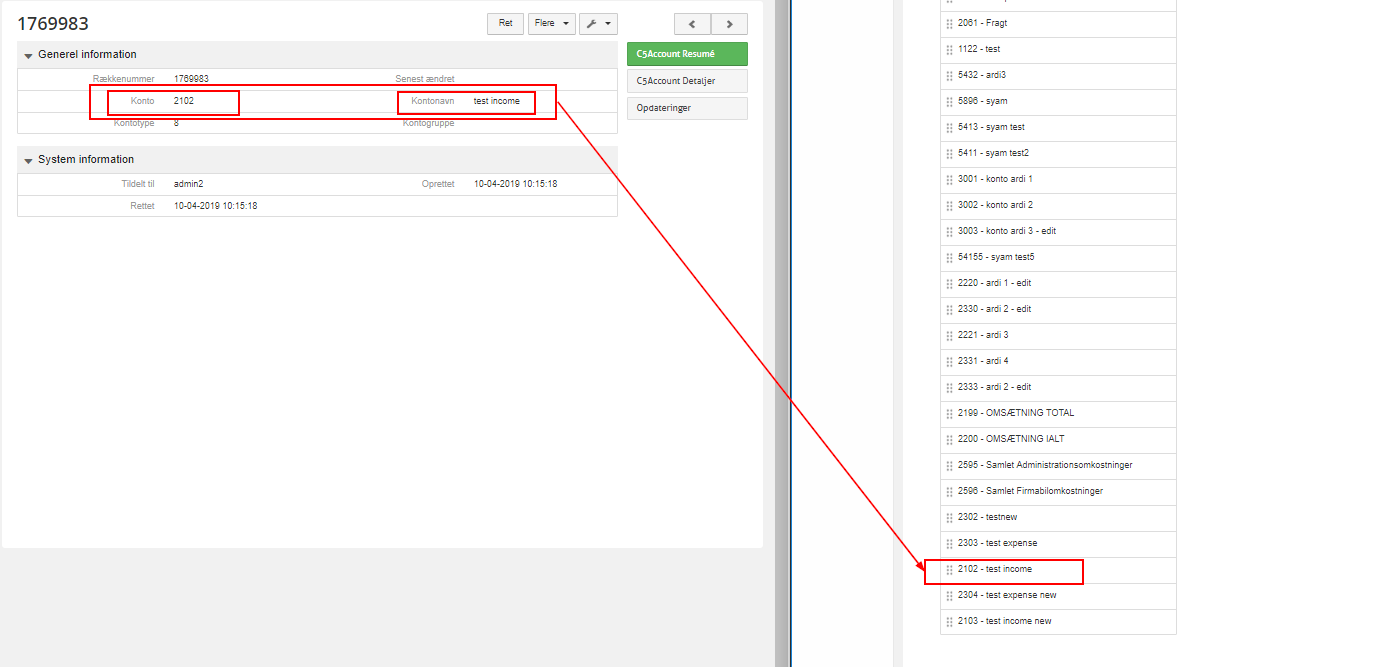This screenshot has width=1395, height=667.
Task: Click the admin2 assigned user value
Action: [x=188, y=184]
